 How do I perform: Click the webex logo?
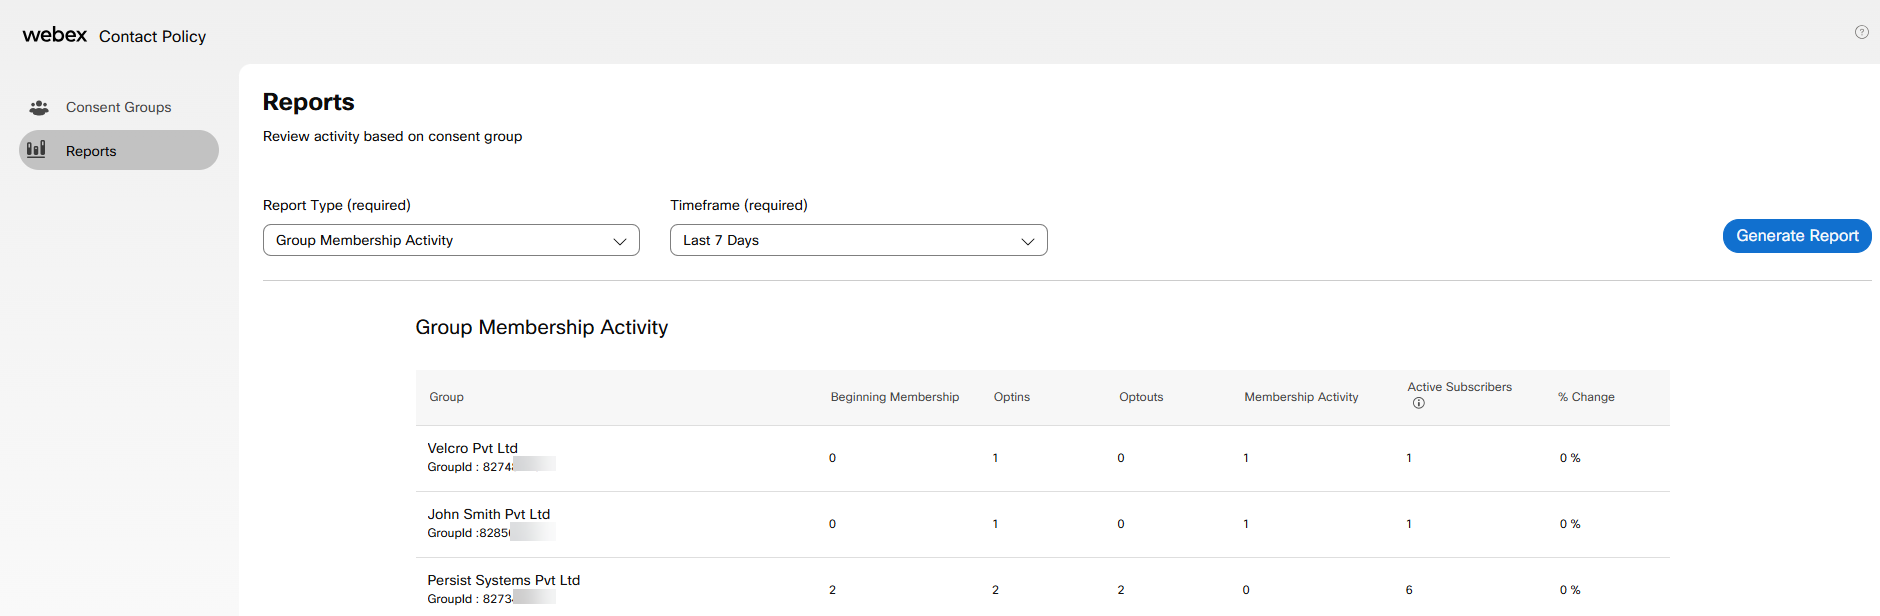[55, 35]
